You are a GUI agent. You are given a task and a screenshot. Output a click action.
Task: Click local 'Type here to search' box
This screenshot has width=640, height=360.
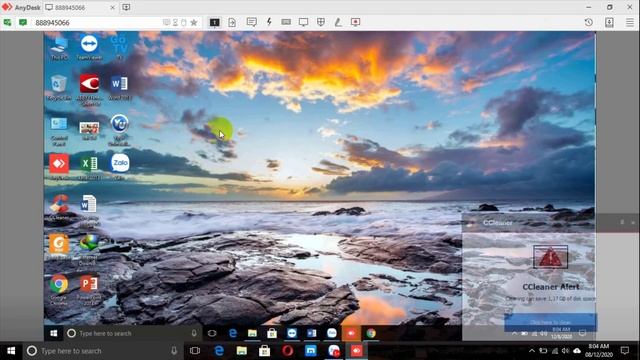click(x=102, y=351)
